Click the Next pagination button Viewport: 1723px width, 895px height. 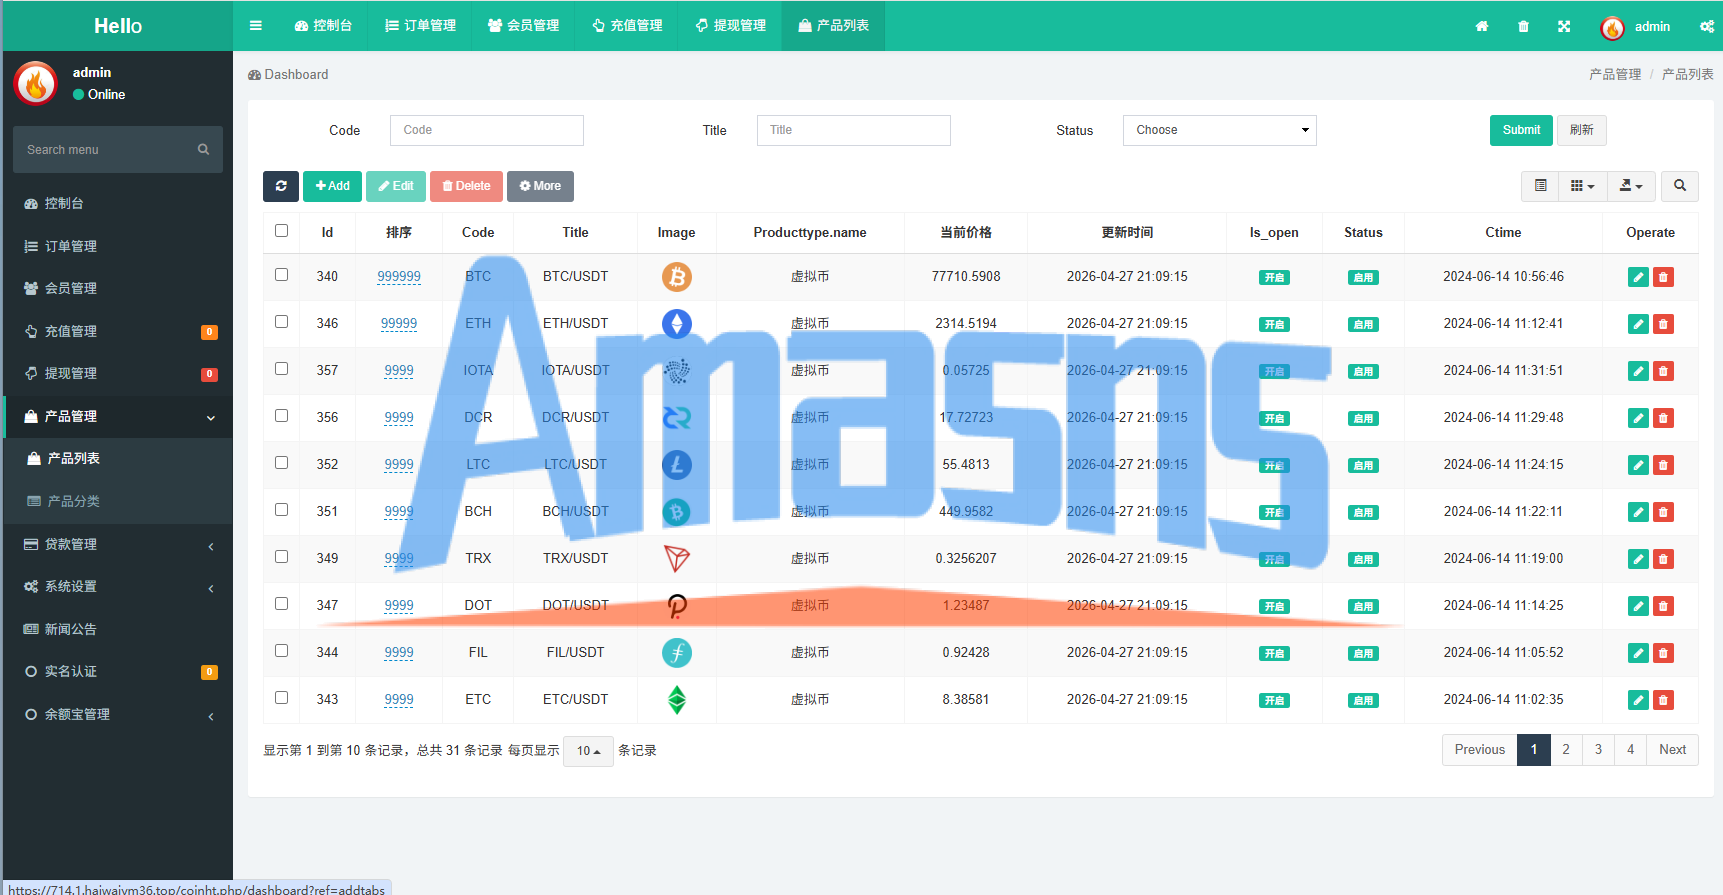pyautogui.click(x=1672, y=750)
